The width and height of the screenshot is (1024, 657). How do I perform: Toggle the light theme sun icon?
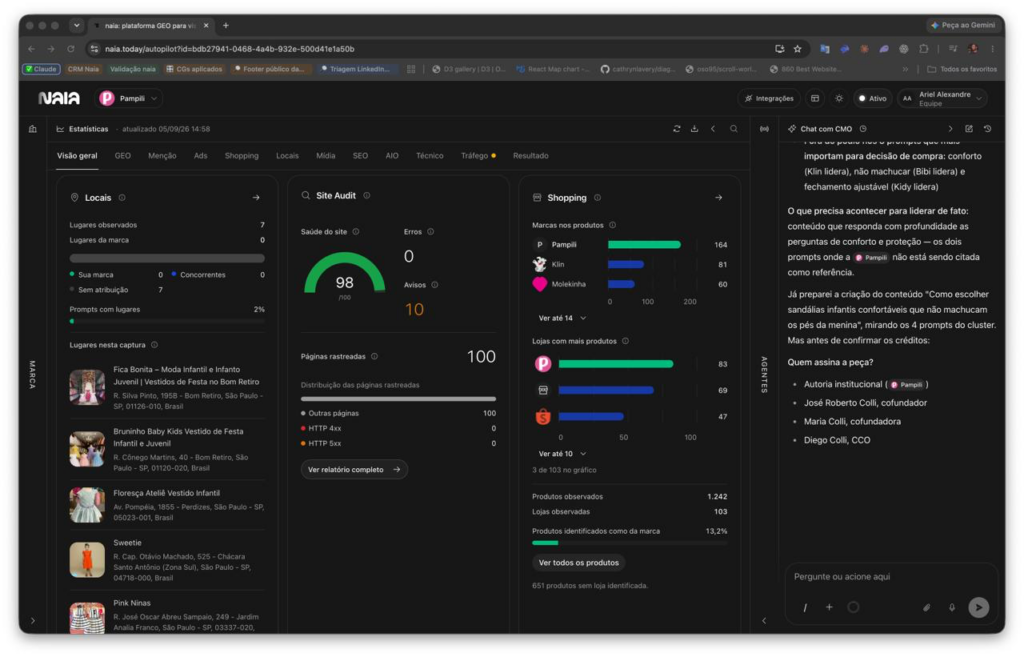click(839, 99)
